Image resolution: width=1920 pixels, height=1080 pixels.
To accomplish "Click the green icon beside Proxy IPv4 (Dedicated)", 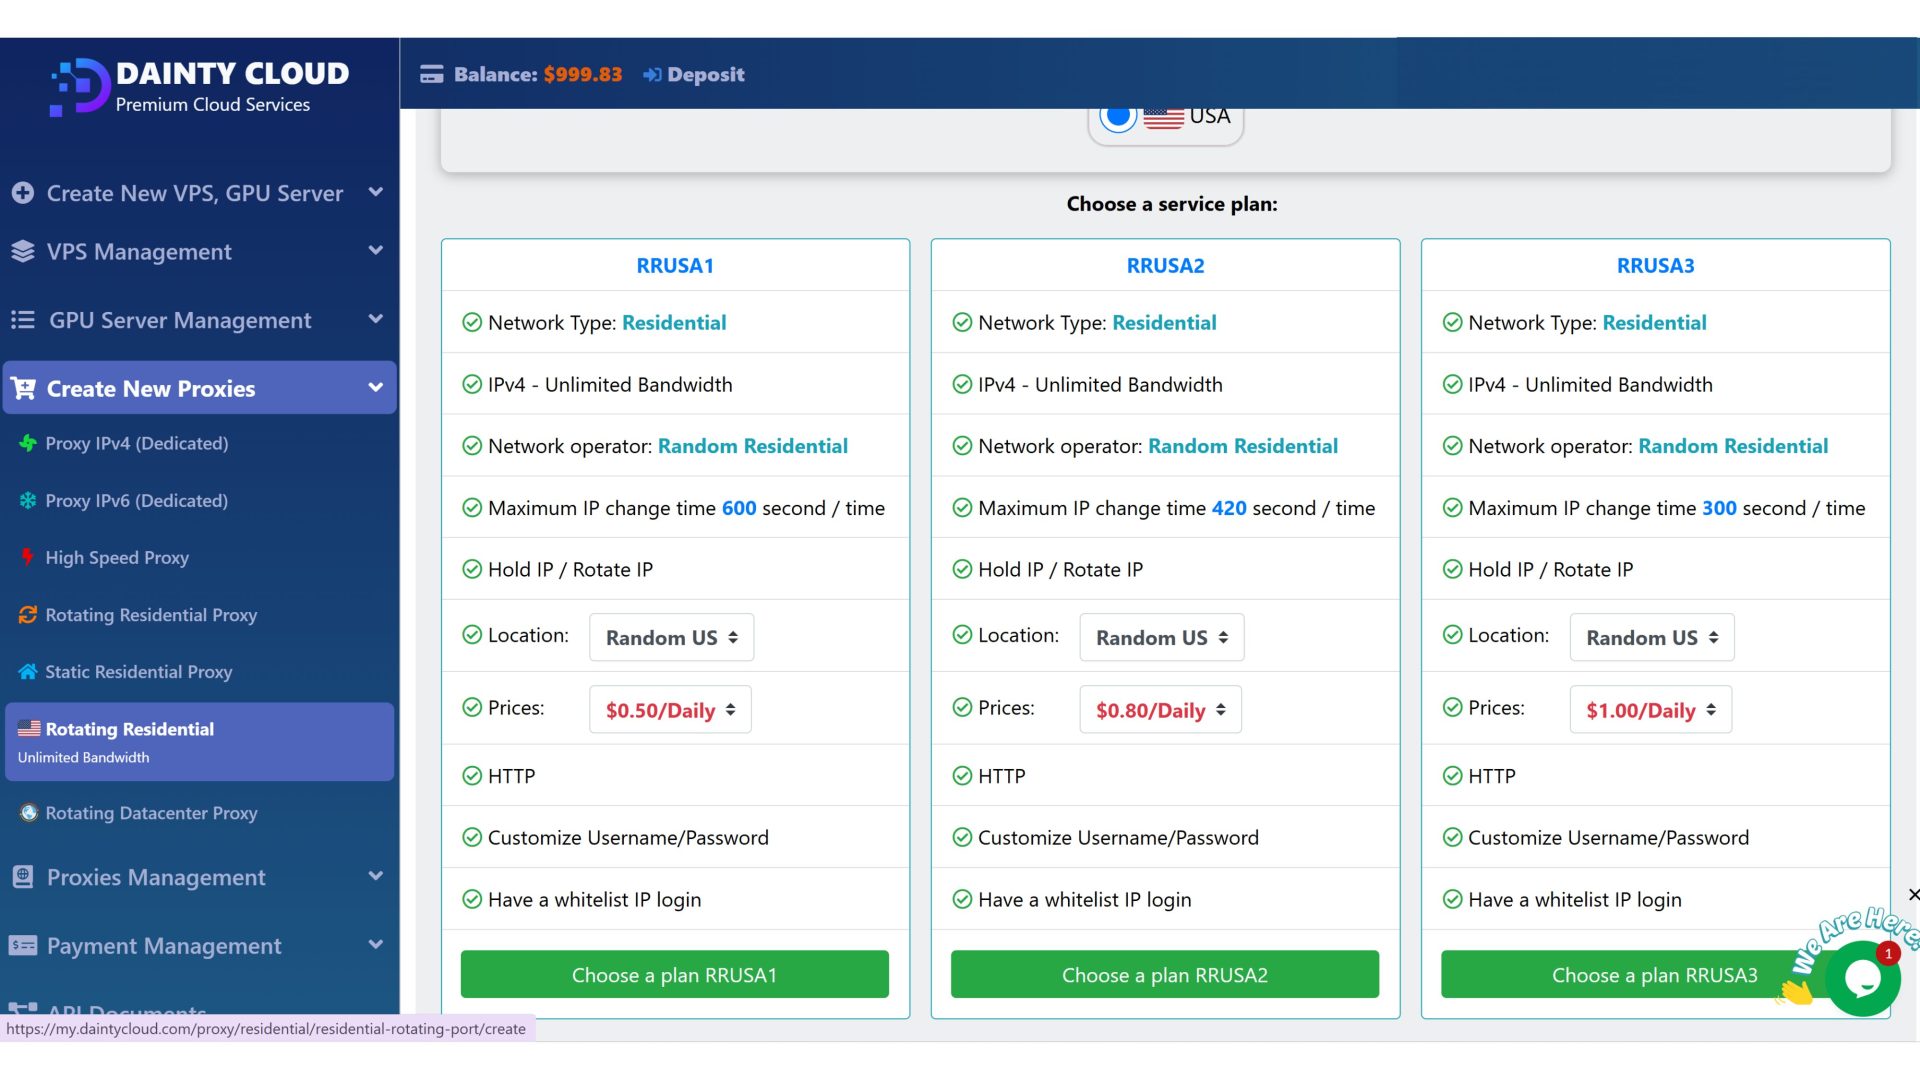I will click(x=28, y=443).
